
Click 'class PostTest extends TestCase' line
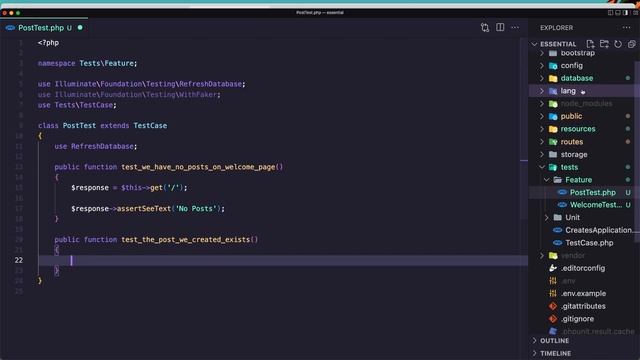click(102, 125)
